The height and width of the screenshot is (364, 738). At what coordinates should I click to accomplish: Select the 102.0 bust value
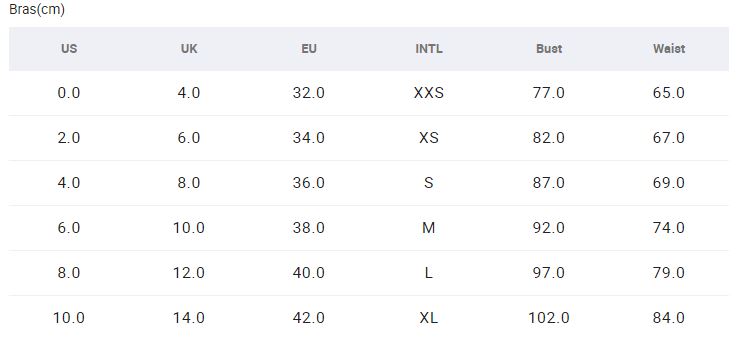[549, 318]
